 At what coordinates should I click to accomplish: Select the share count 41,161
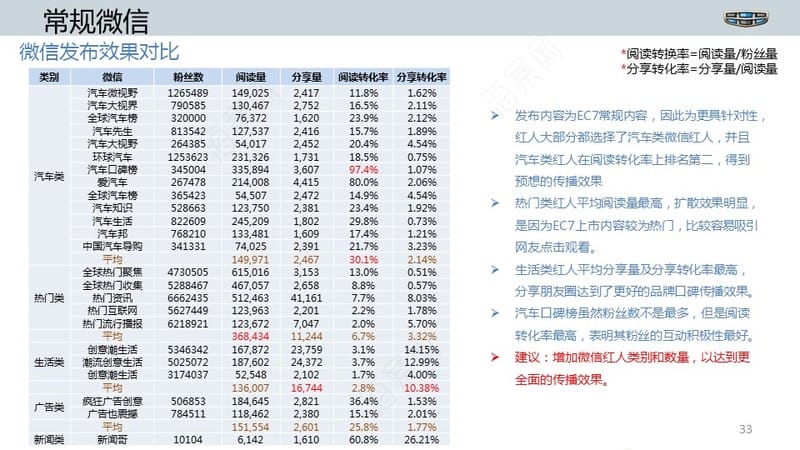(307, 298)
